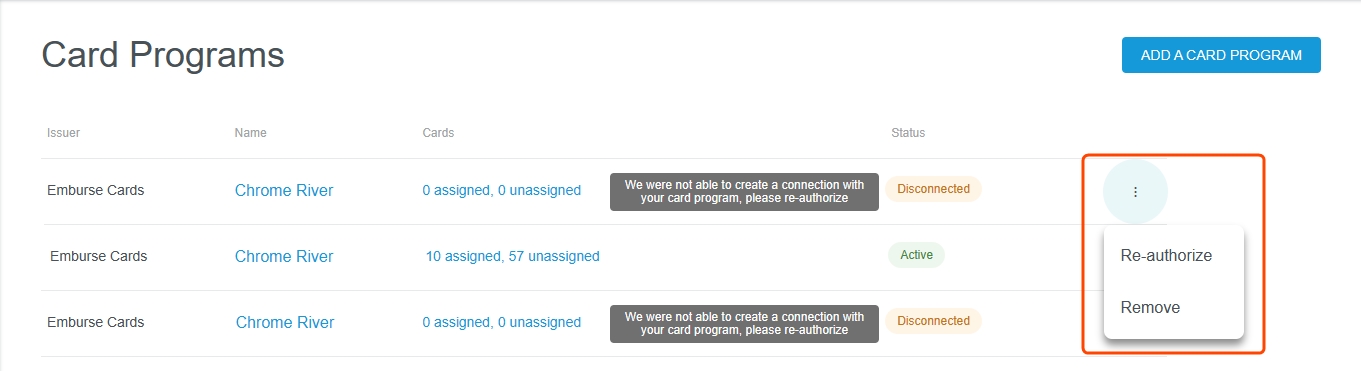Click the last row's re-authorize warning tooltip
The image size is (1361, 371).
pos(744,323)
